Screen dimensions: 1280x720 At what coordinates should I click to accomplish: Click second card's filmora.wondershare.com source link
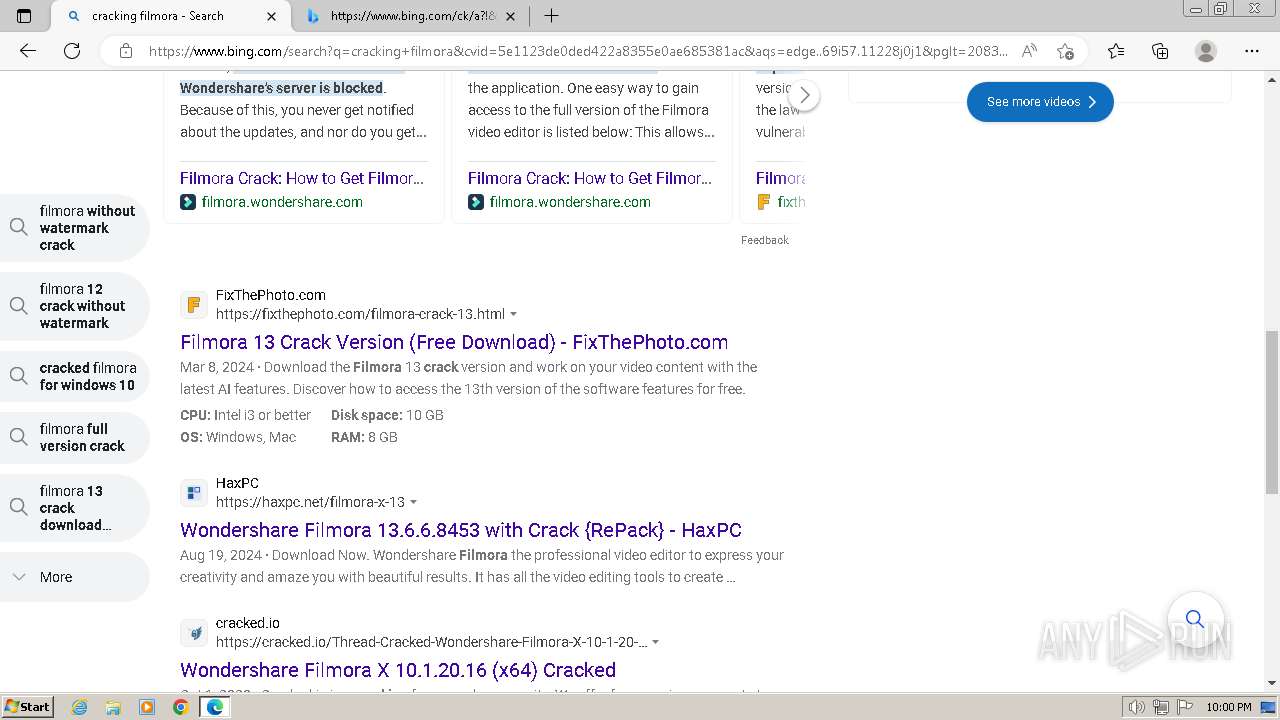570,202
